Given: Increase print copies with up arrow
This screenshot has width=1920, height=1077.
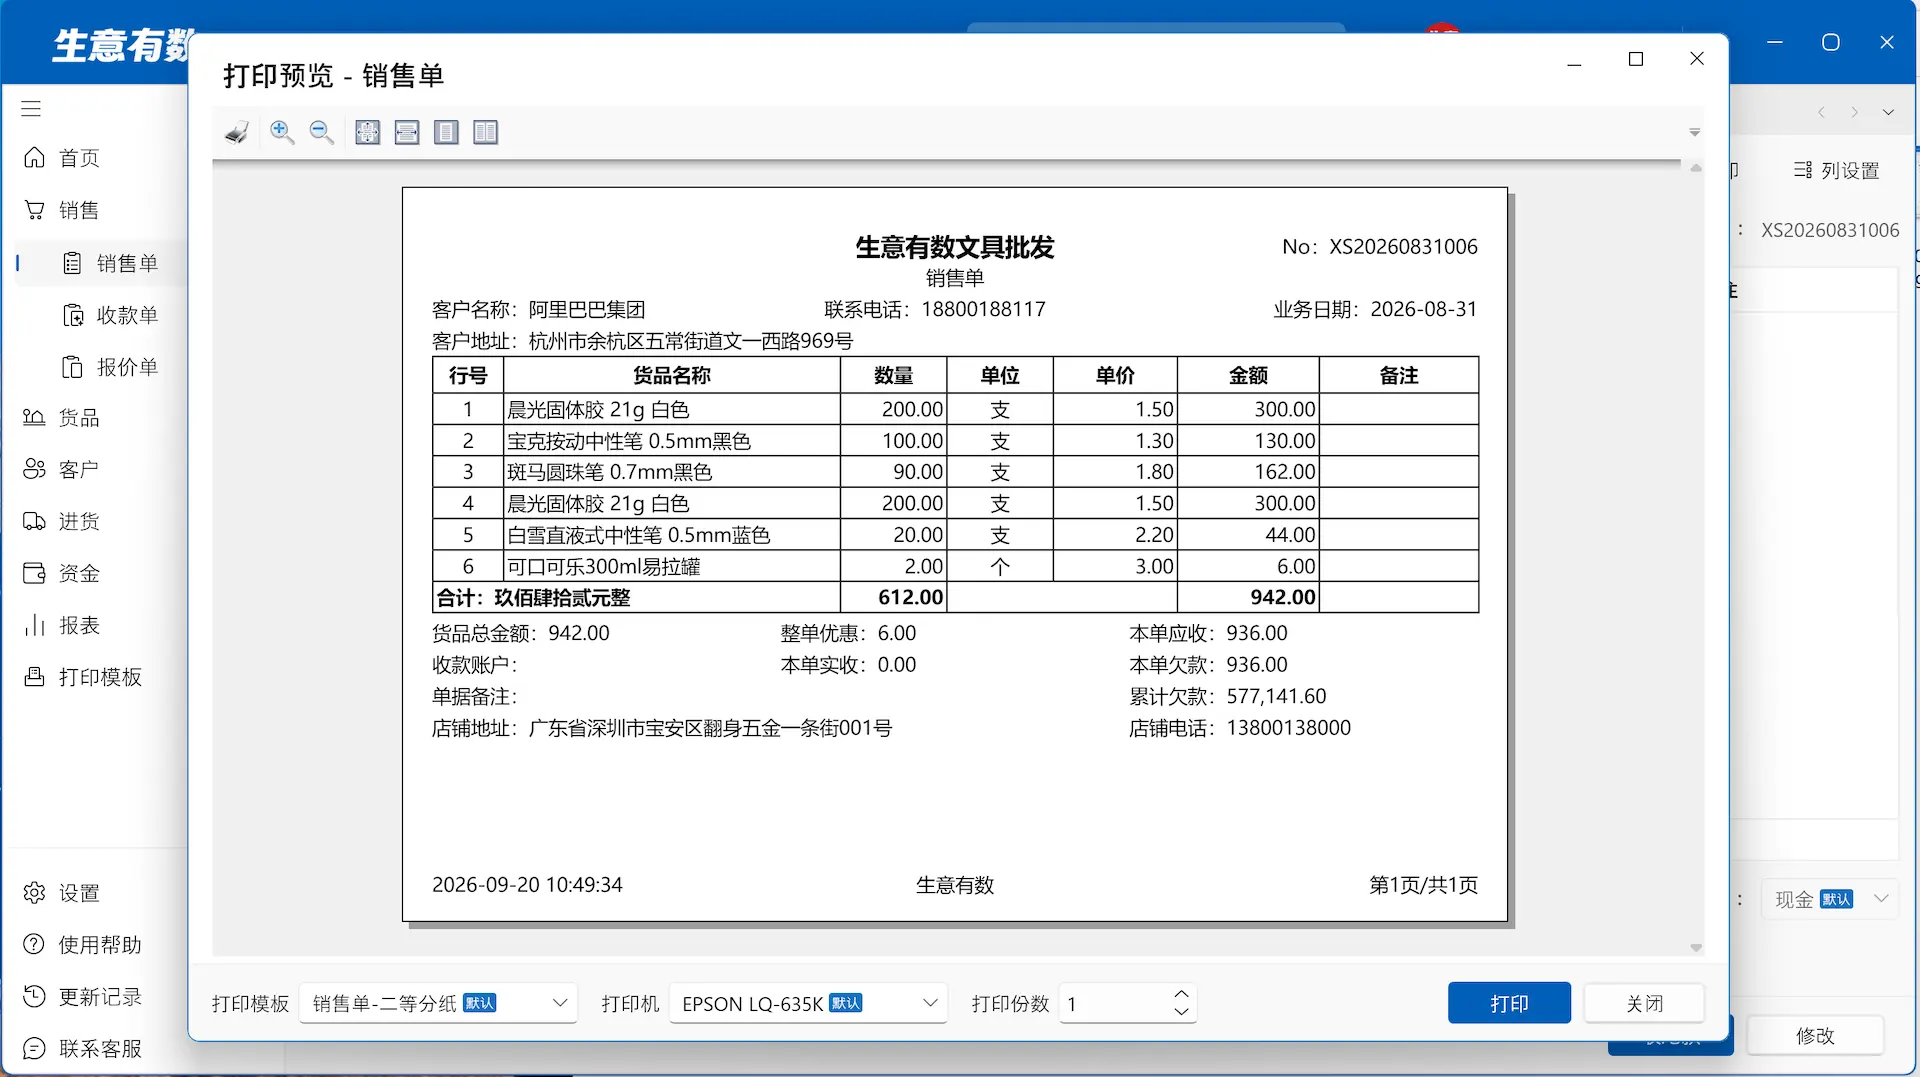Looking at the screenshot, I should point(1181,994).
